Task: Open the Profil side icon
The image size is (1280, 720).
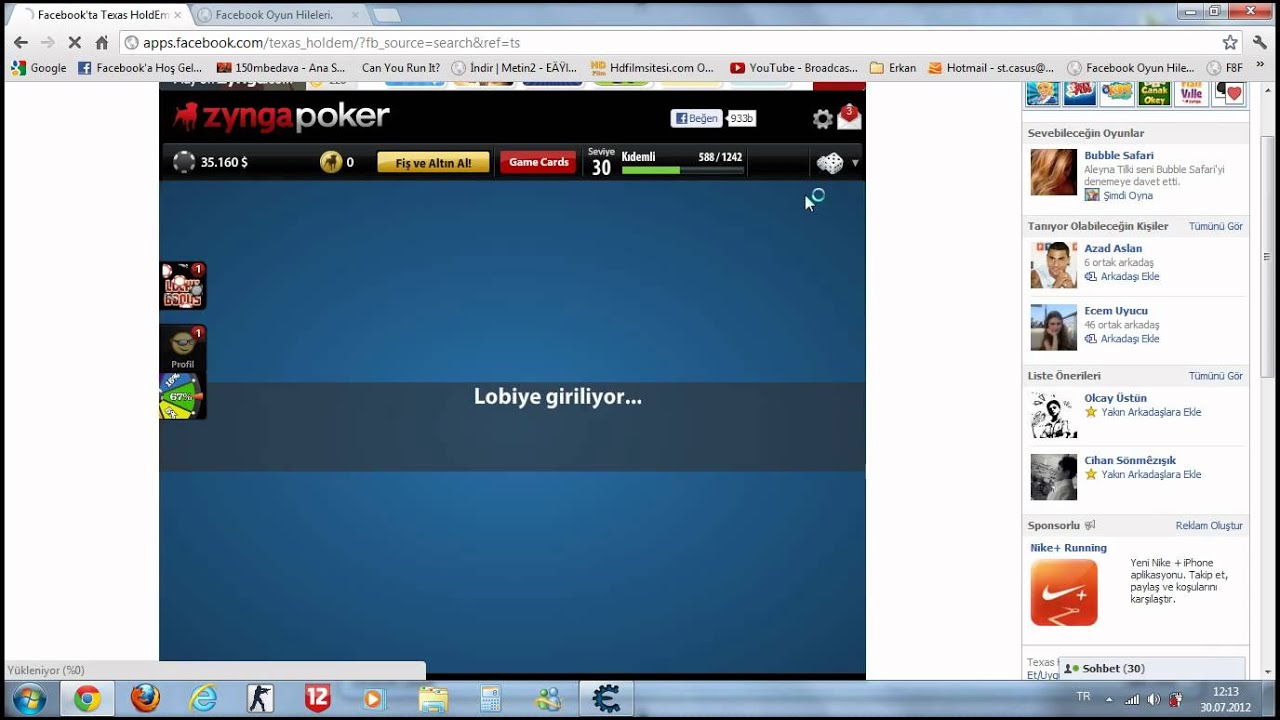Action: [183, 349]
